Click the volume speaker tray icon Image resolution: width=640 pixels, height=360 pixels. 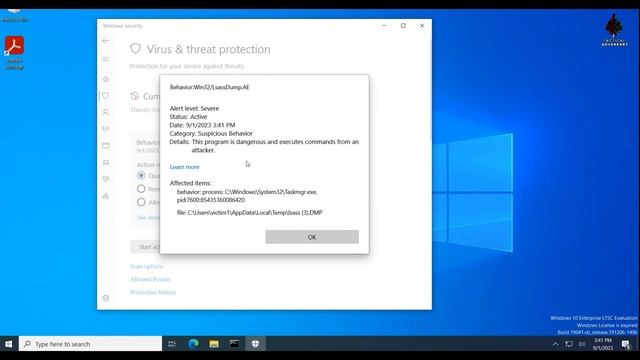pos(582,344)
